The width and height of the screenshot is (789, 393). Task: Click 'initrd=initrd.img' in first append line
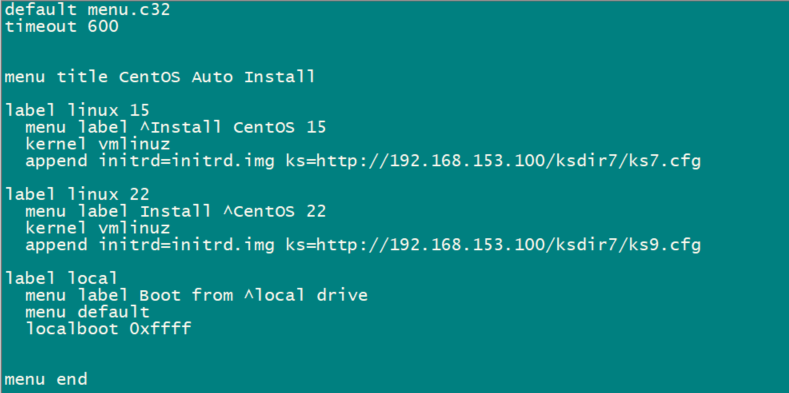(186, 161)
